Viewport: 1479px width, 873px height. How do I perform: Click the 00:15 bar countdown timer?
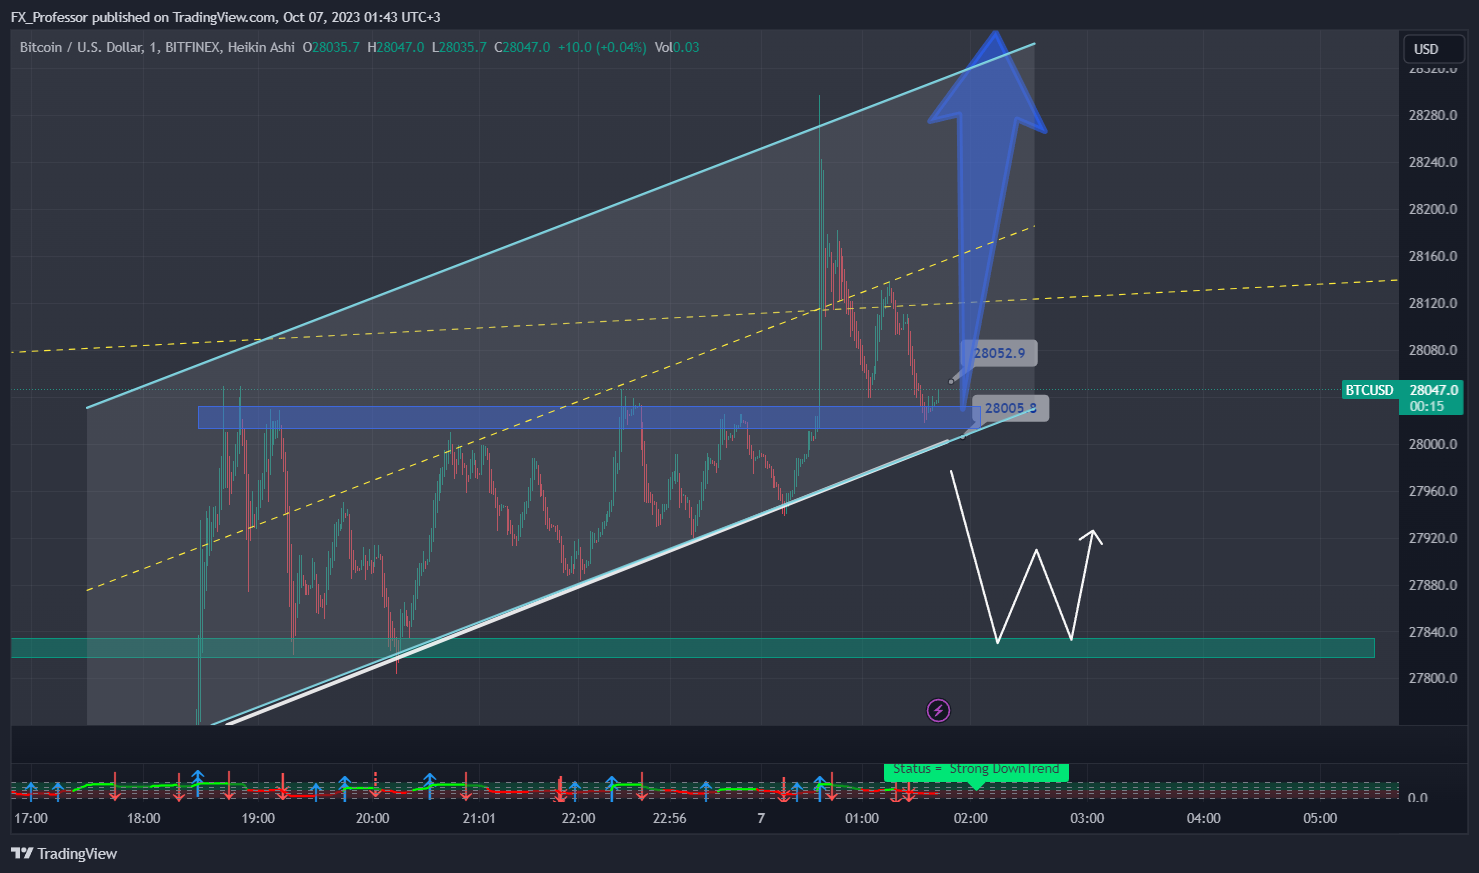pyautogui.click(x=1427, y=406)
